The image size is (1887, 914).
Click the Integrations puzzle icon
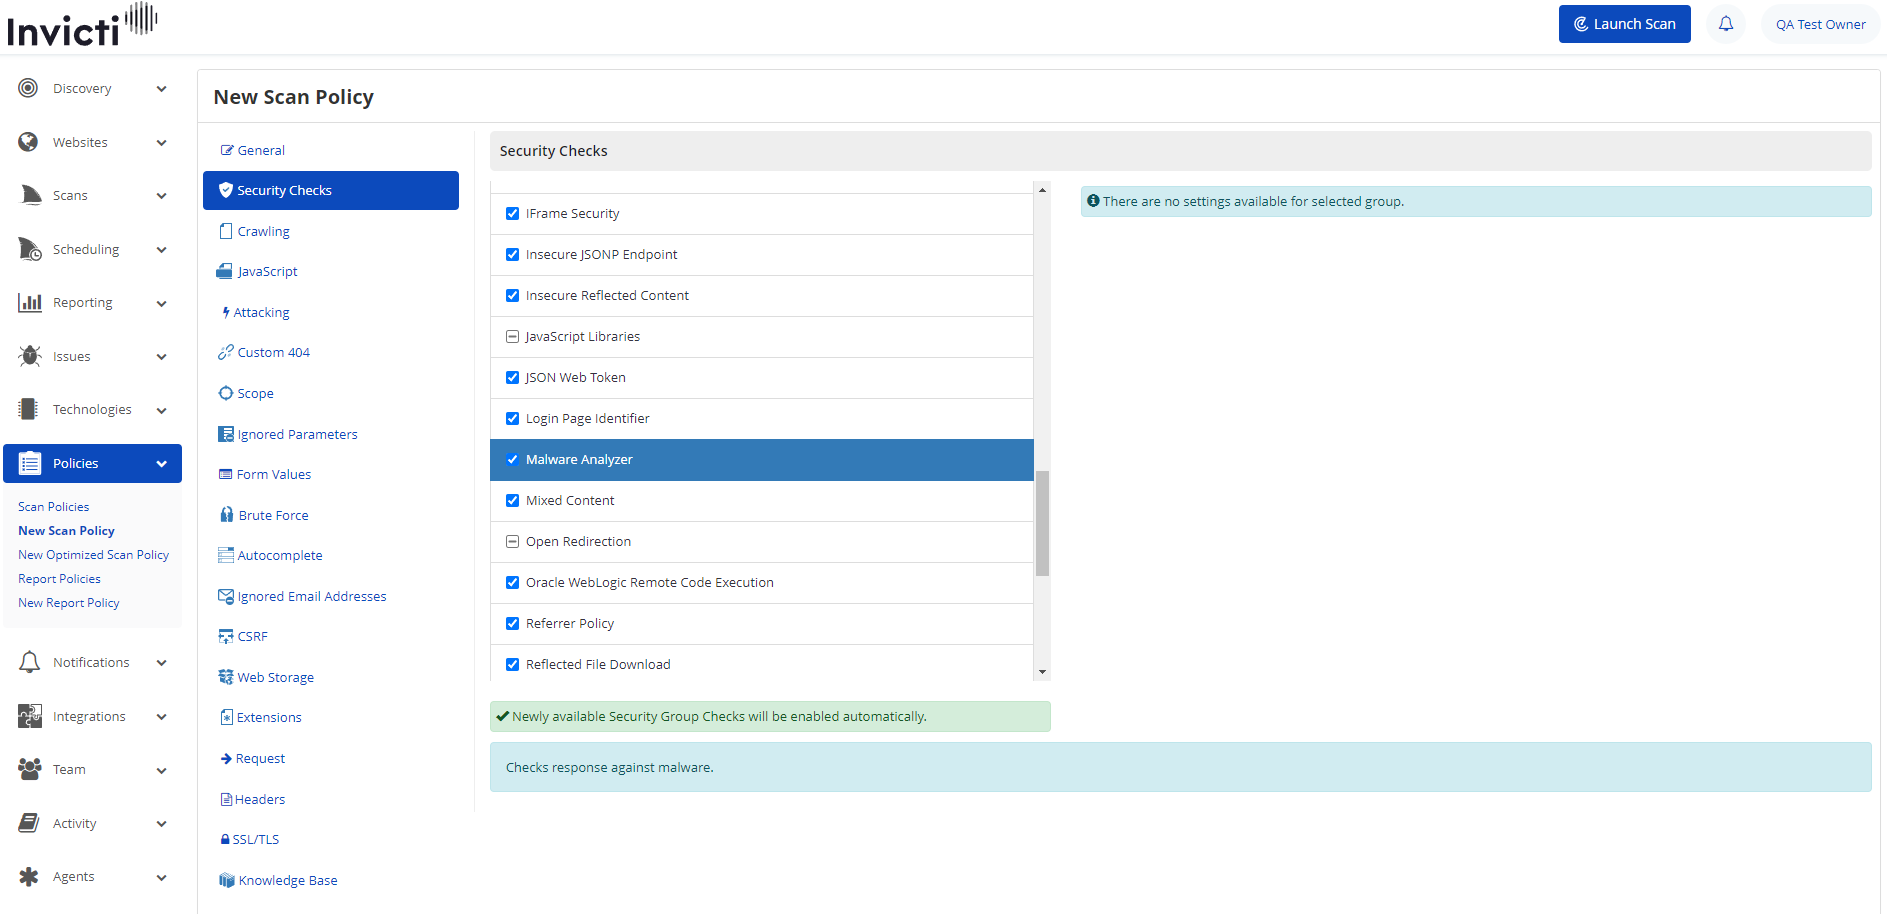click(30, 716)
